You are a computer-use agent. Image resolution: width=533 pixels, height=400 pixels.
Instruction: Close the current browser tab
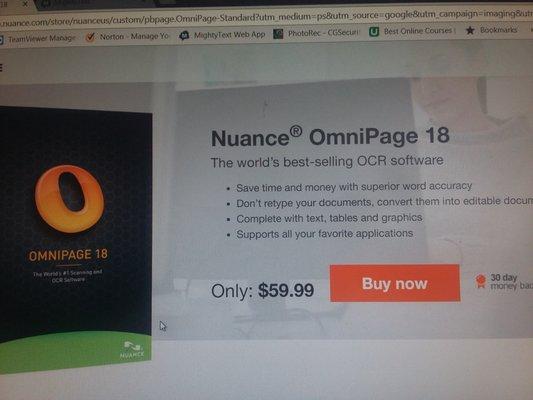pos(25,4)
